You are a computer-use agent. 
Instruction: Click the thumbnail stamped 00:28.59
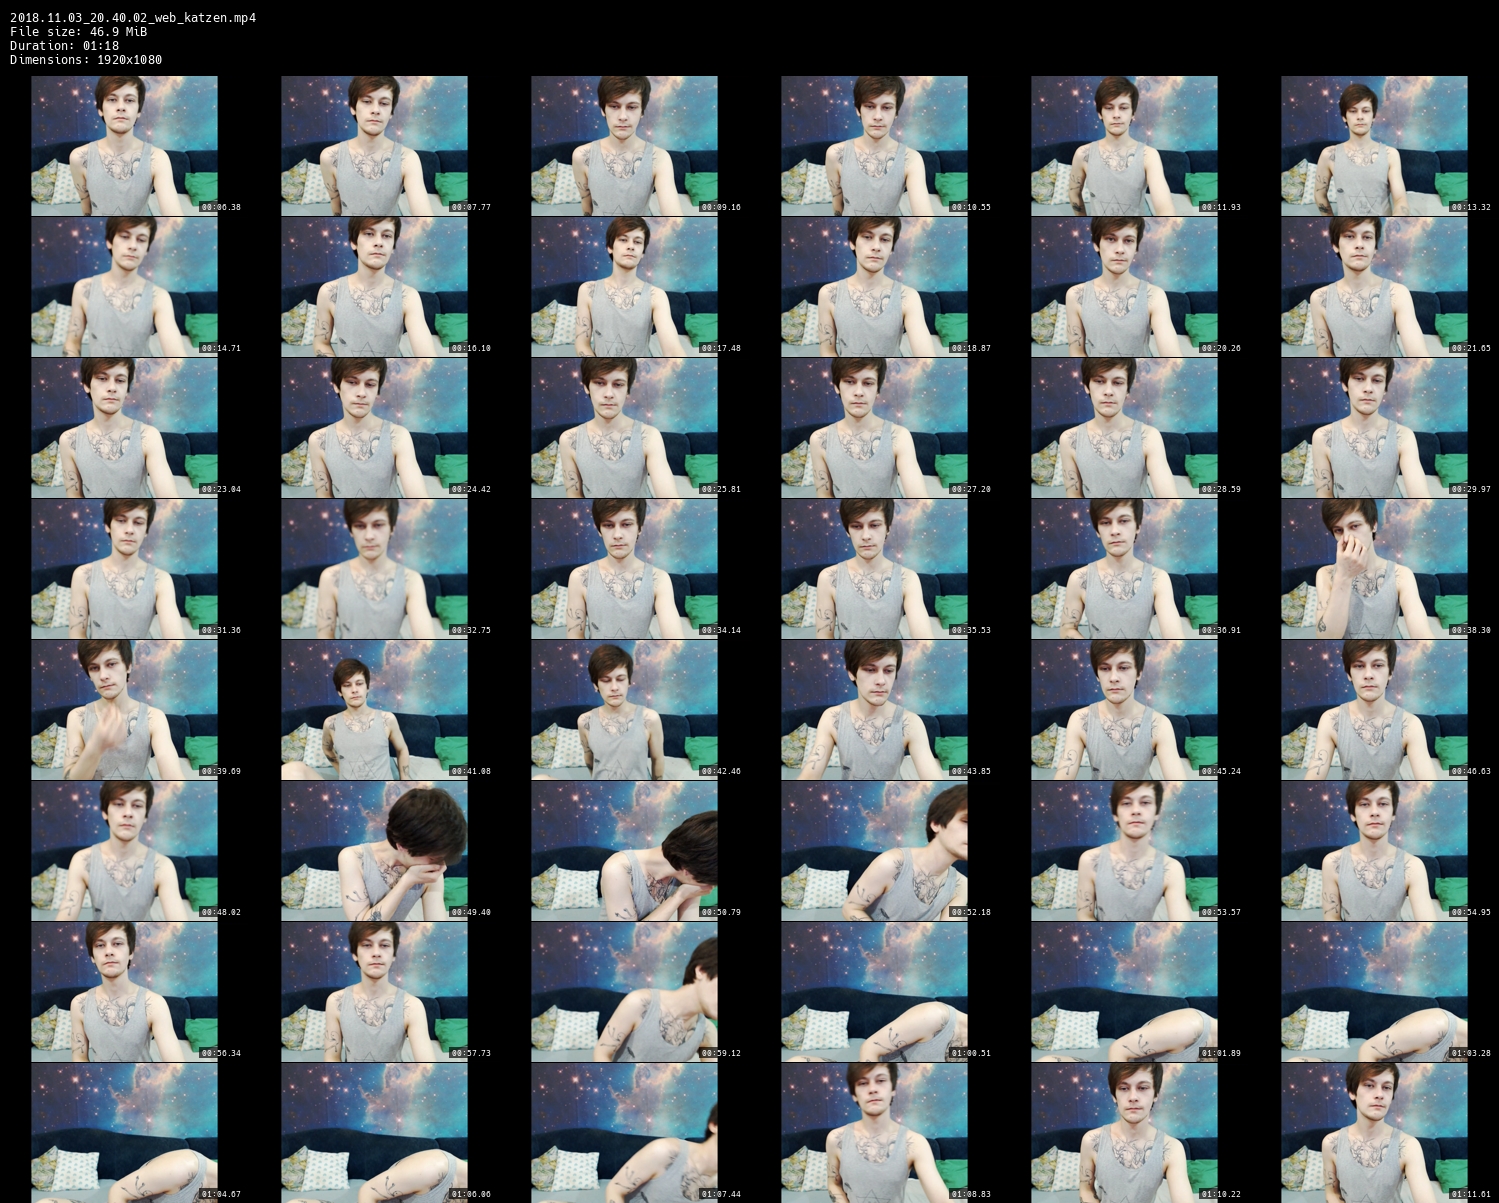1124,428
